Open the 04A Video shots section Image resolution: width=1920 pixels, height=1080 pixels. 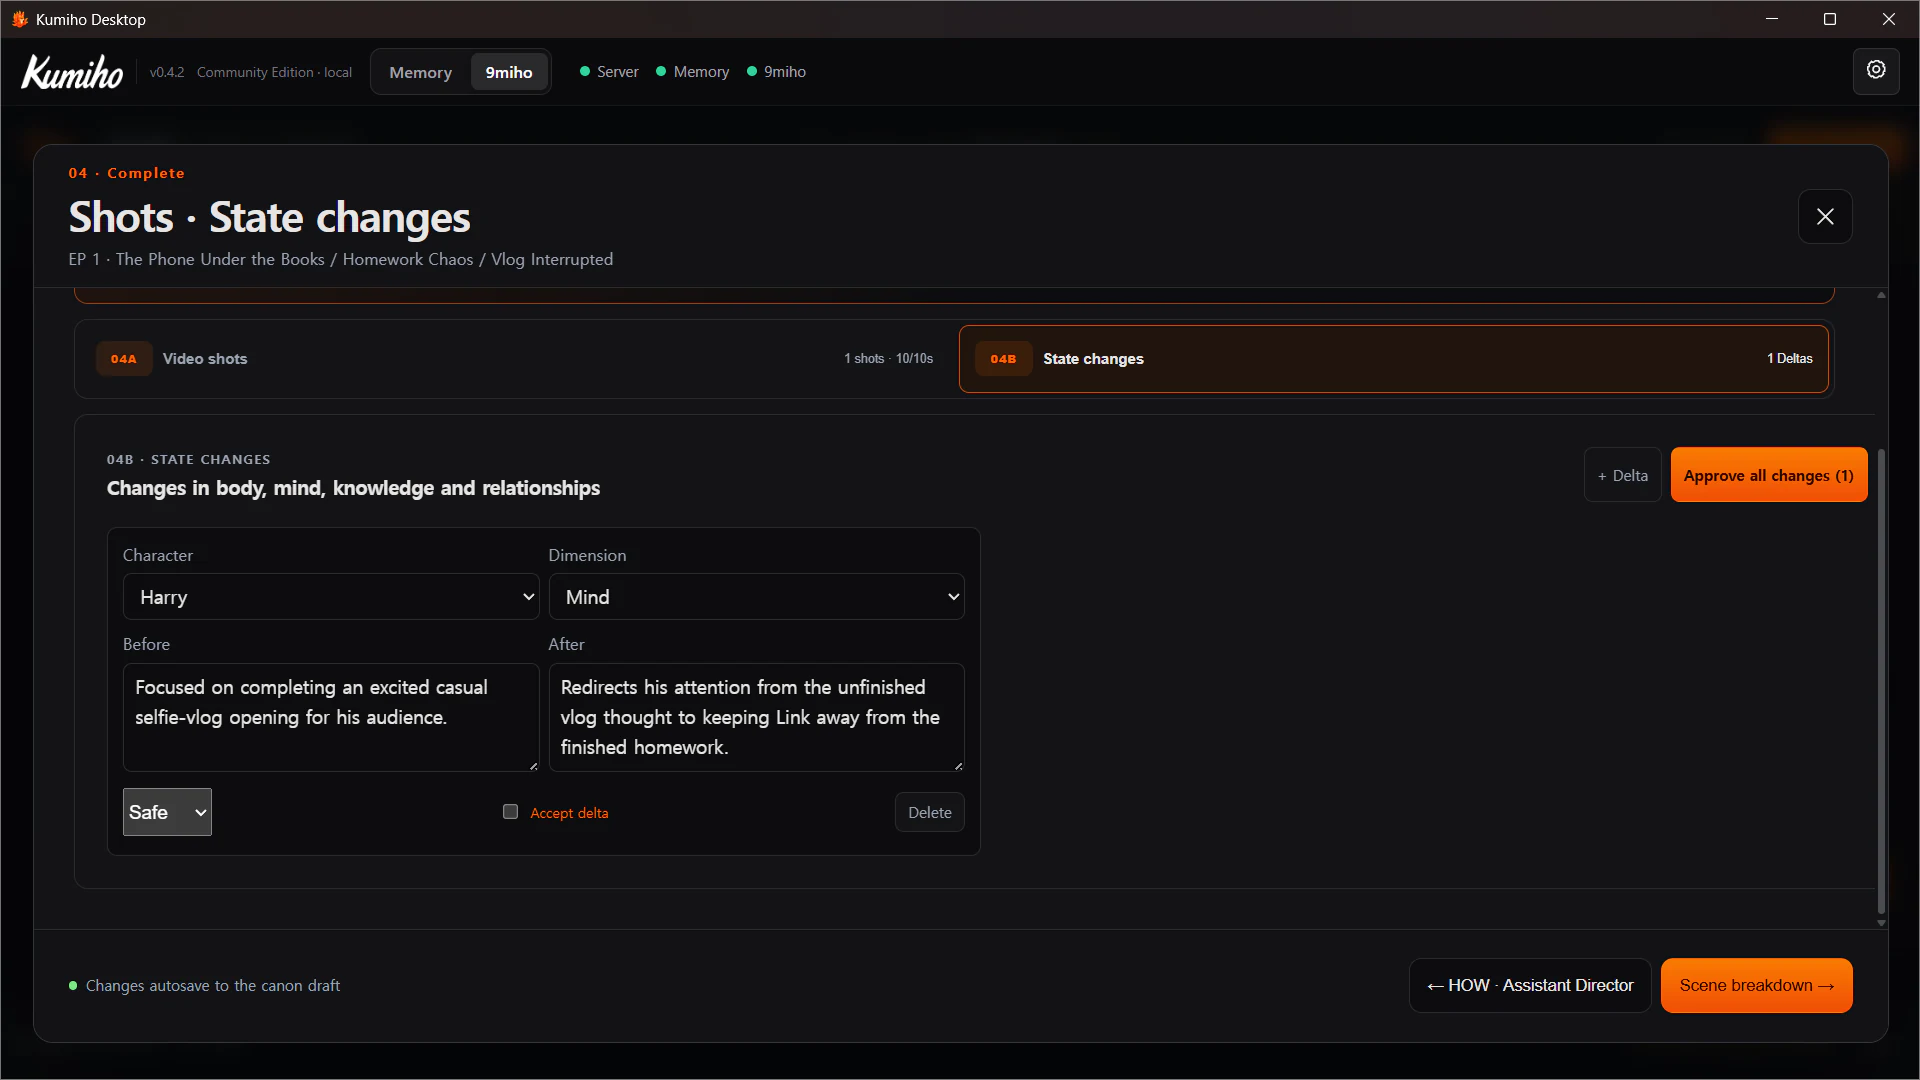516,359
